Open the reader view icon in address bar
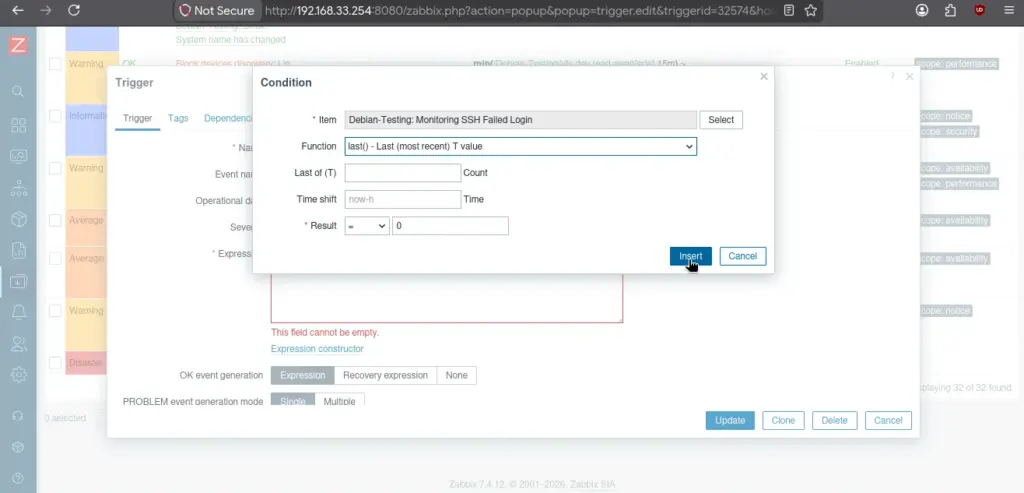Viewport: 1024px width, 493px height. [789, 10]
